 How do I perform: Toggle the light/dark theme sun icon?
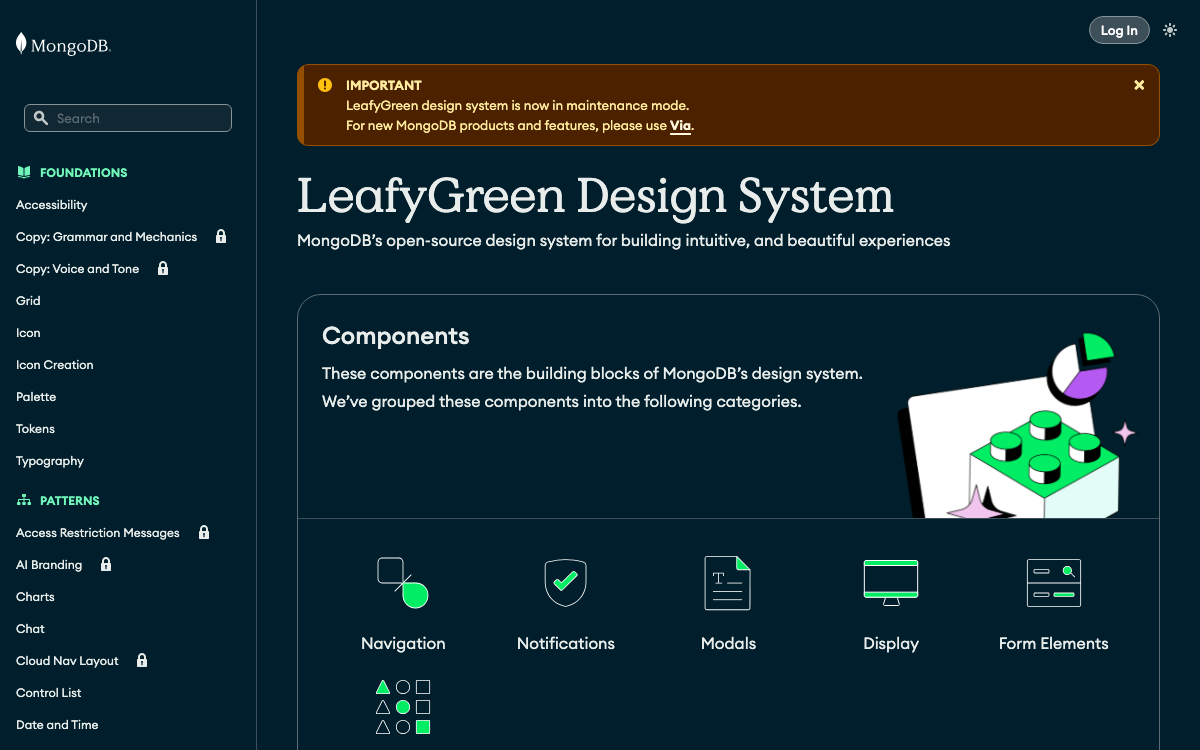tap(1170, 30)
